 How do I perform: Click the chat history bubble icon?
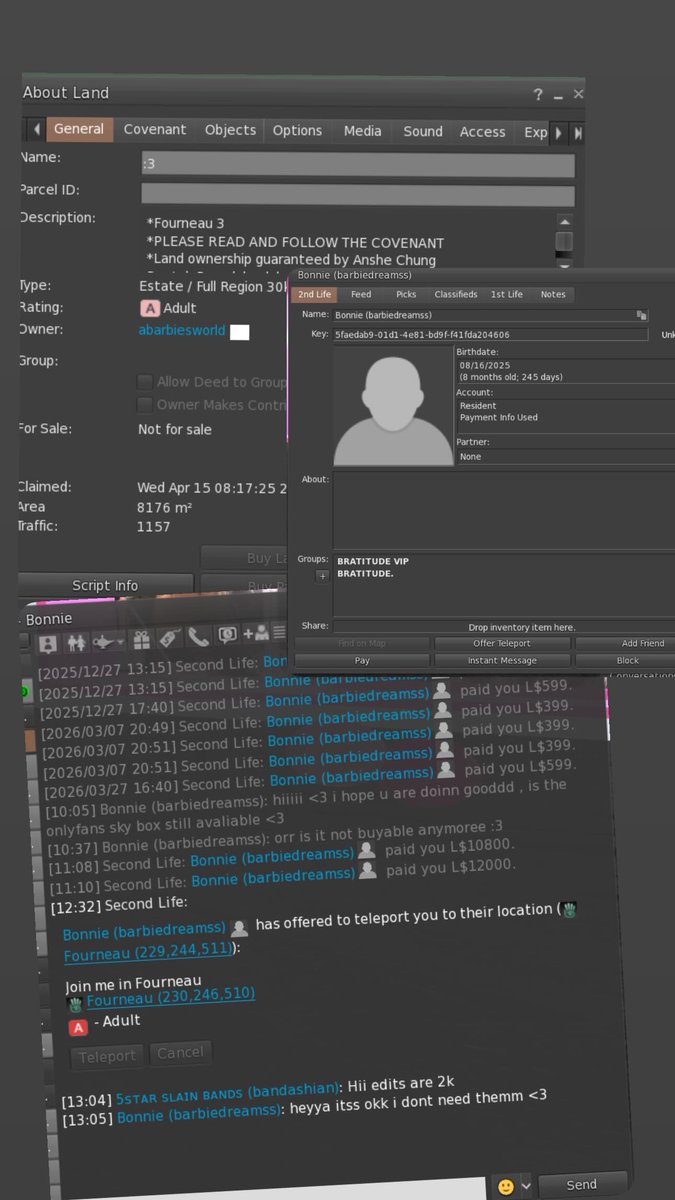pyautogui.click(x=227, y=634)
